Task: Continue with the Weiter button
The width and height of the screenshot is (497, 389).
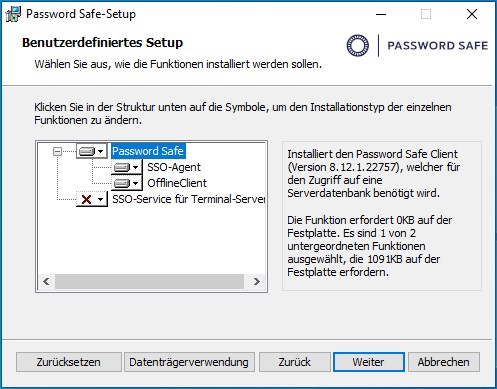Action: 369,362
